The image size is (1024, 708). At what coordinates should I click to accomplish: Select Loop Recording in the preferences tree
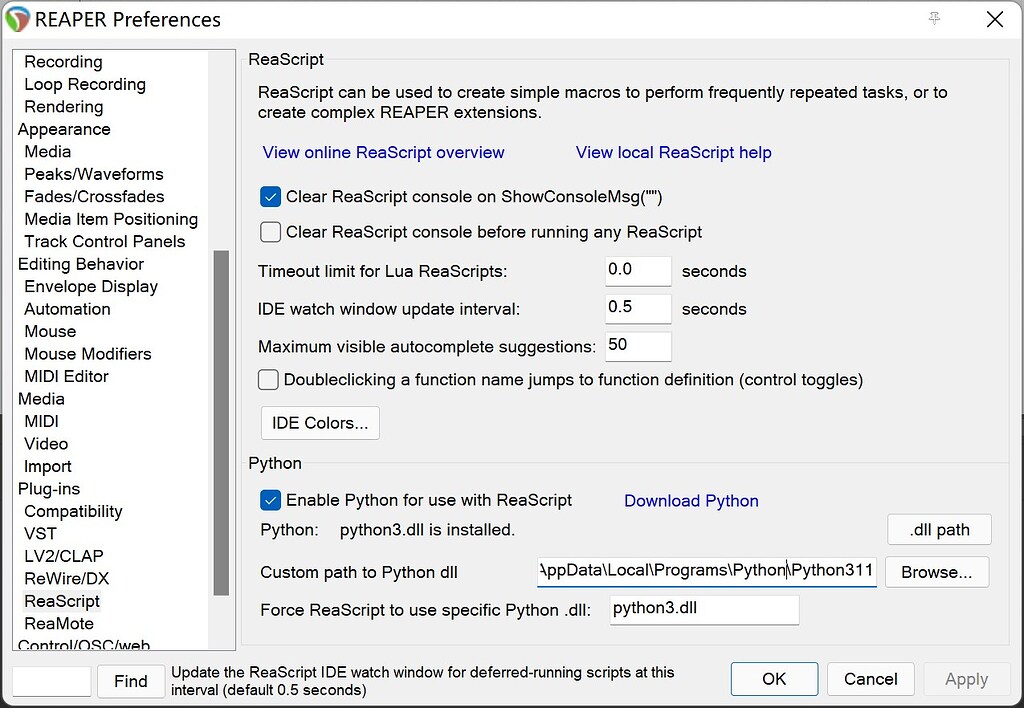coord(85,84)
